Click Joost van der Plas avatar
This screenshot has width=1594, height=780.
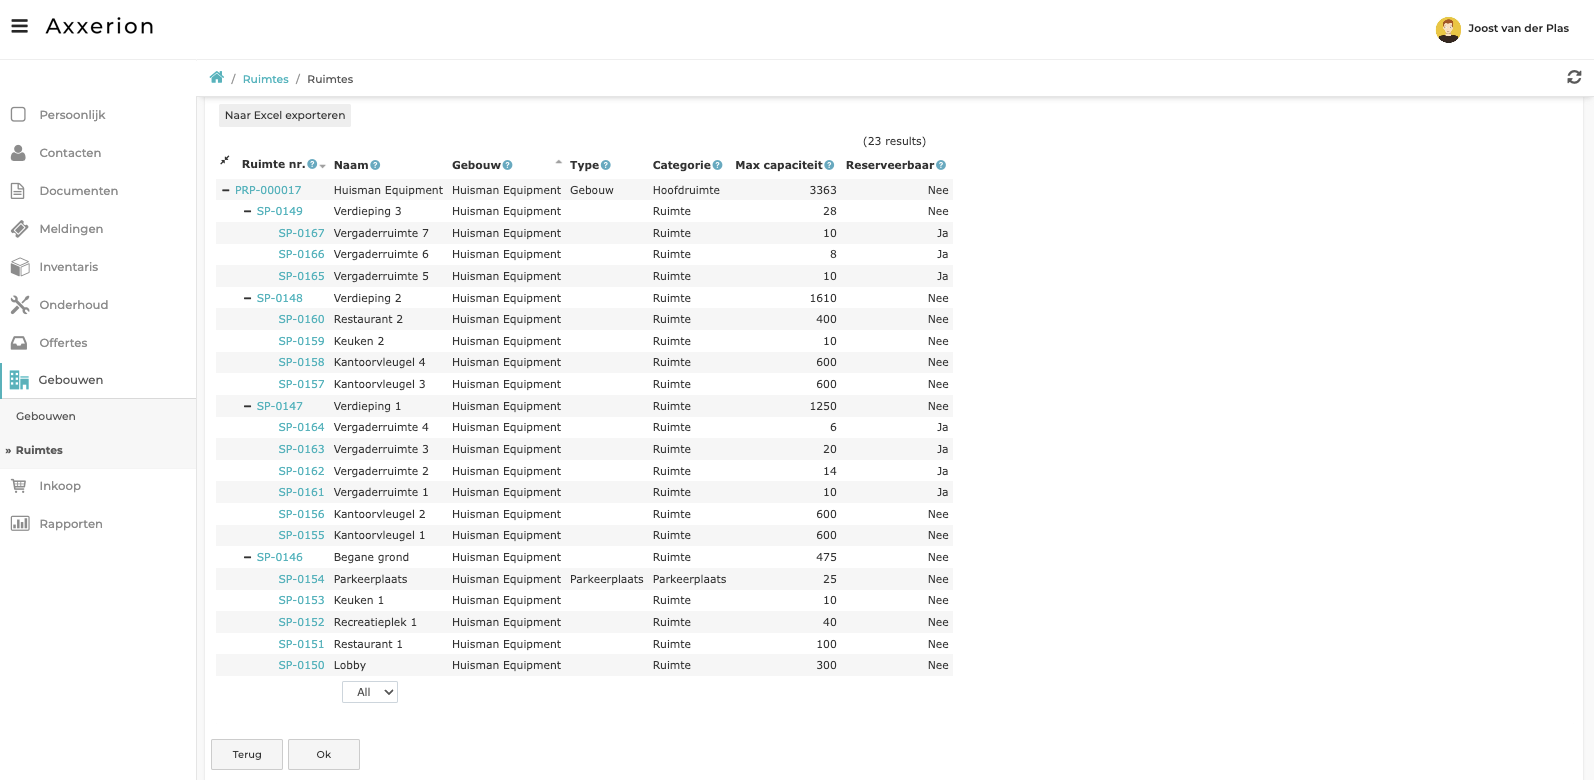tap(1447, 29)
